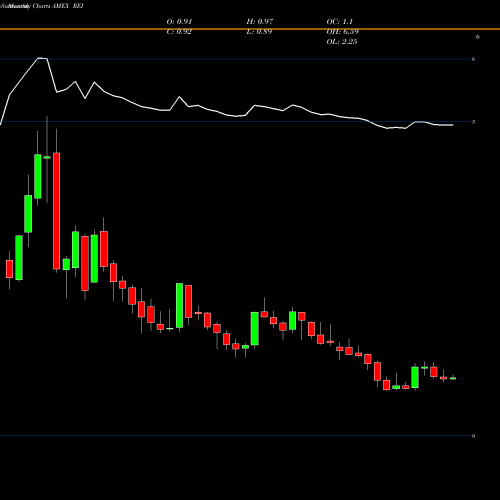The image size is (500, 500).
Task: Click the '0' price axis label at bottom
Action: [473, 436]
